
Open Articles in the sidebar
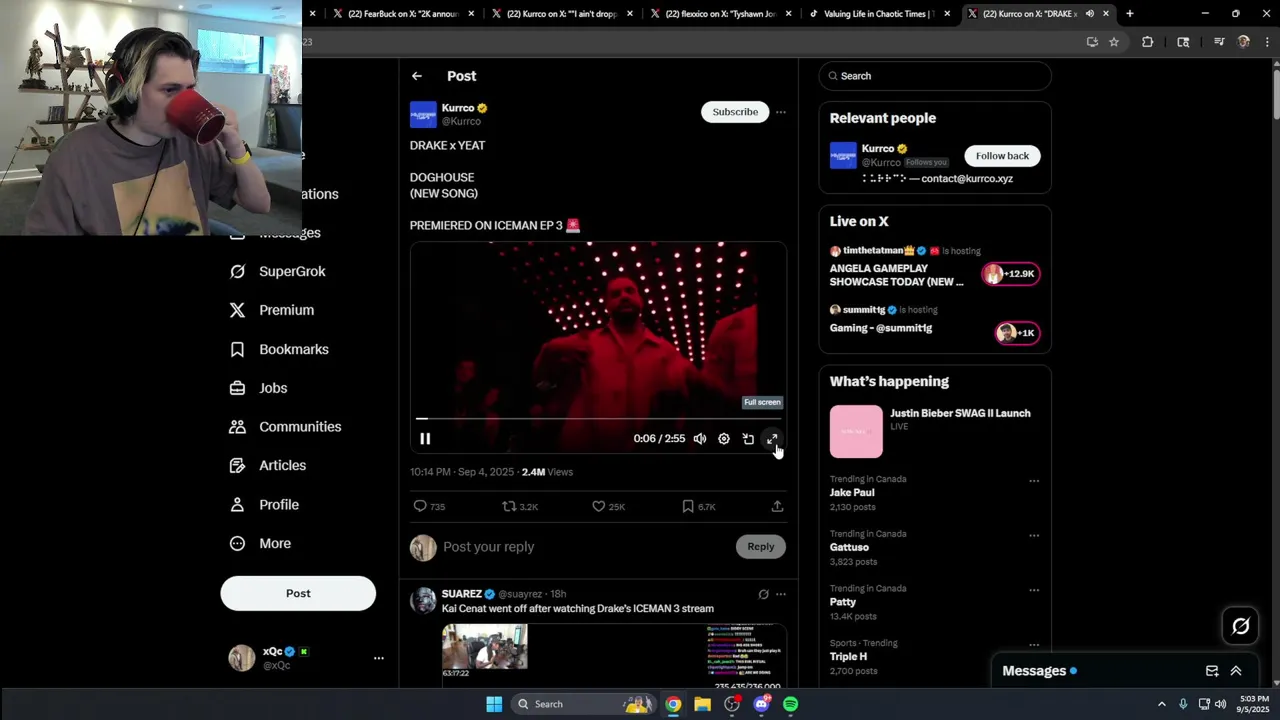[268, 466]
